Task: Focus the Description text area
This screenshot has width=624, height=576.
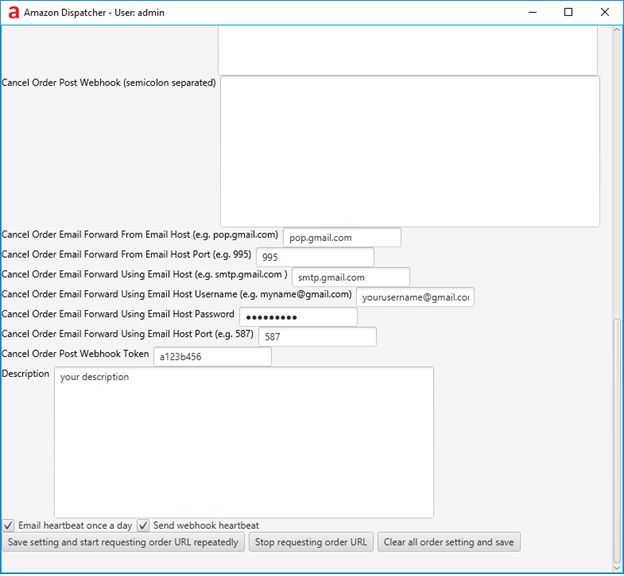Action: point(244,442)
